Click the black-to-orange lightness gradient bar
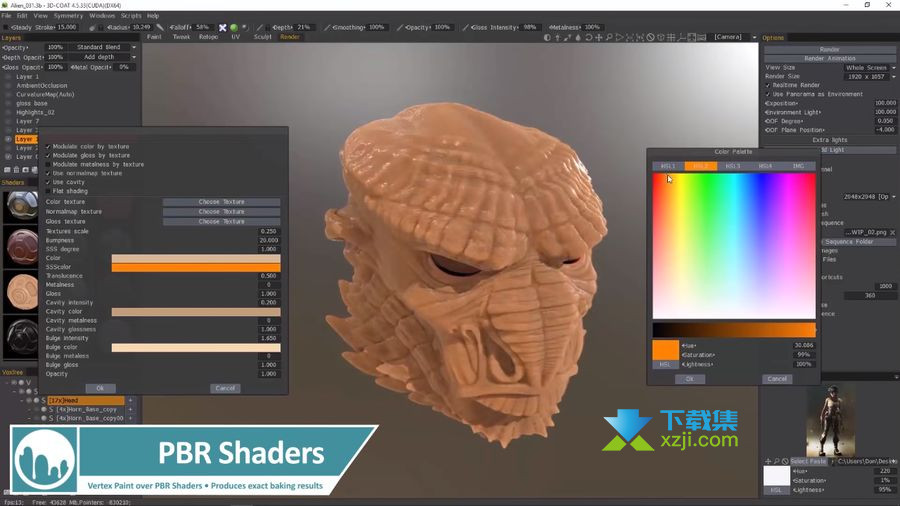Screen dimensions: 900x506 pyautogui.click(x=734, y=330)
